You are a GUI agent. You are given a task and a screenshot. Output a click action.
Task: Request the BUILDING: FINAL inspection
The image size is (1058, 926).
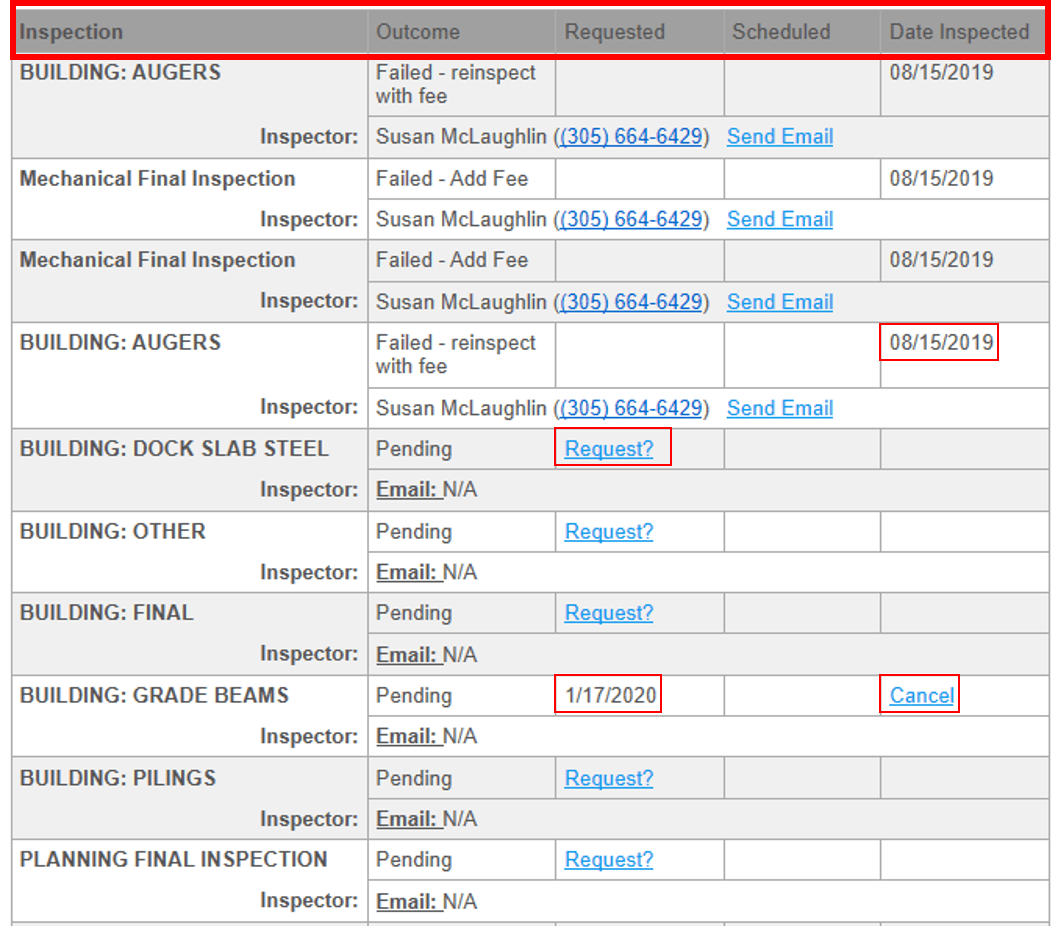click(x=608, y=612)
